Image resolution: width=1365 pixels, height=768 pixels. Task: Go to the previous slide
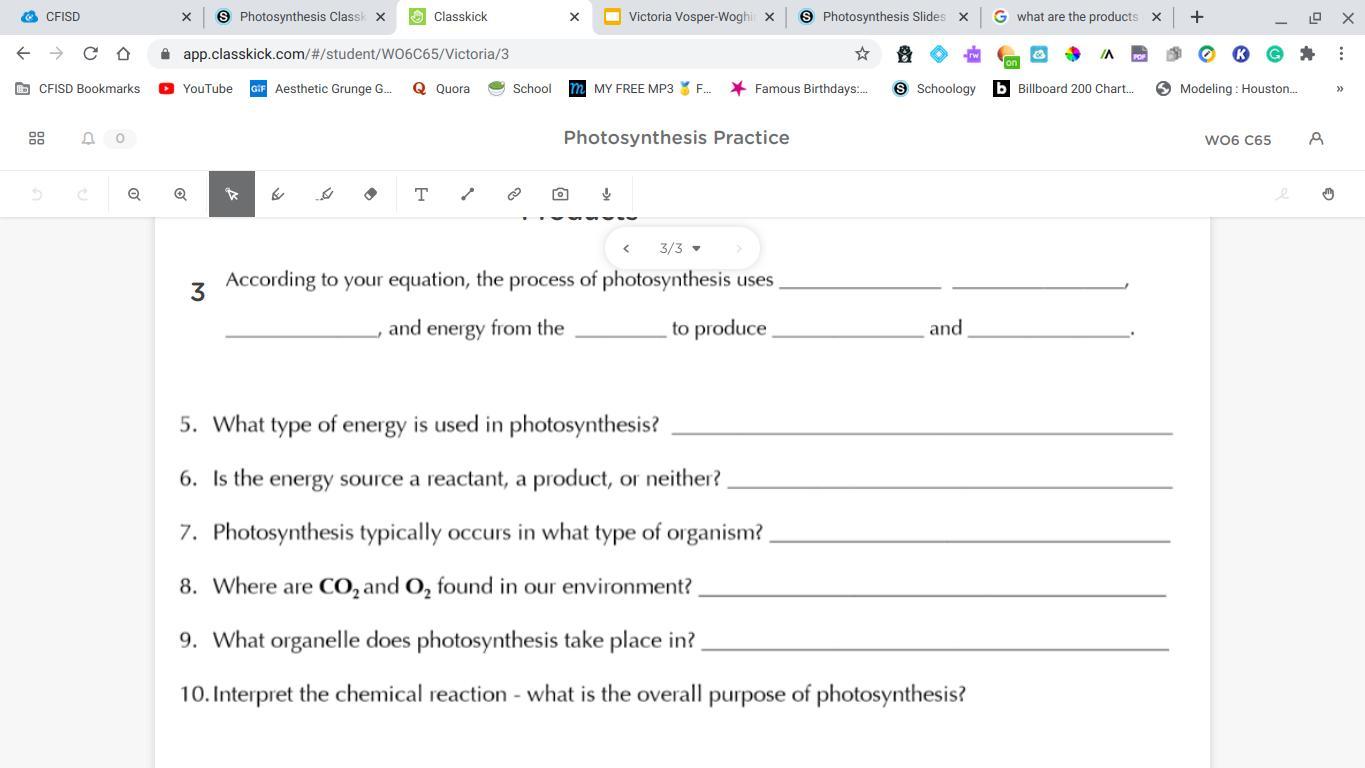(x=626, y=248)
